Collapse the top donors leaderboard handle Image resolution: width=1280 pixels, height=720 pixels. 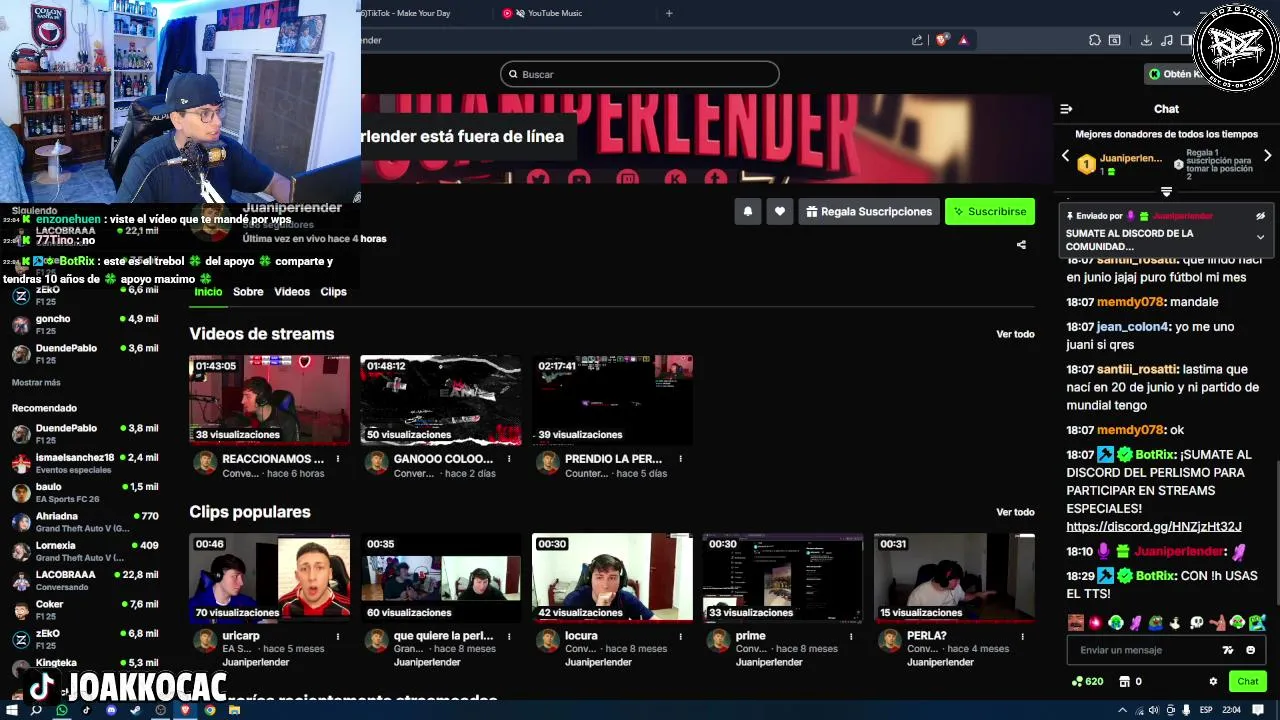1166,191
